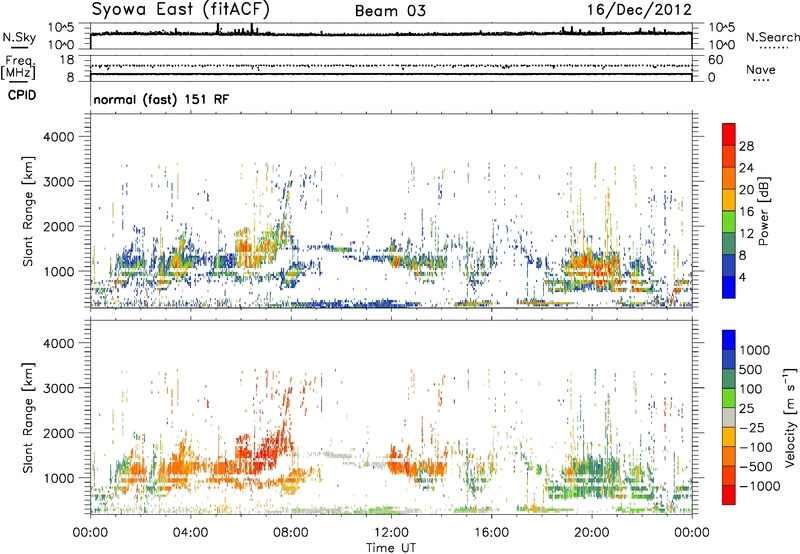Click the velocity panel 'Slant Range [km]' label

click(28, 417)
